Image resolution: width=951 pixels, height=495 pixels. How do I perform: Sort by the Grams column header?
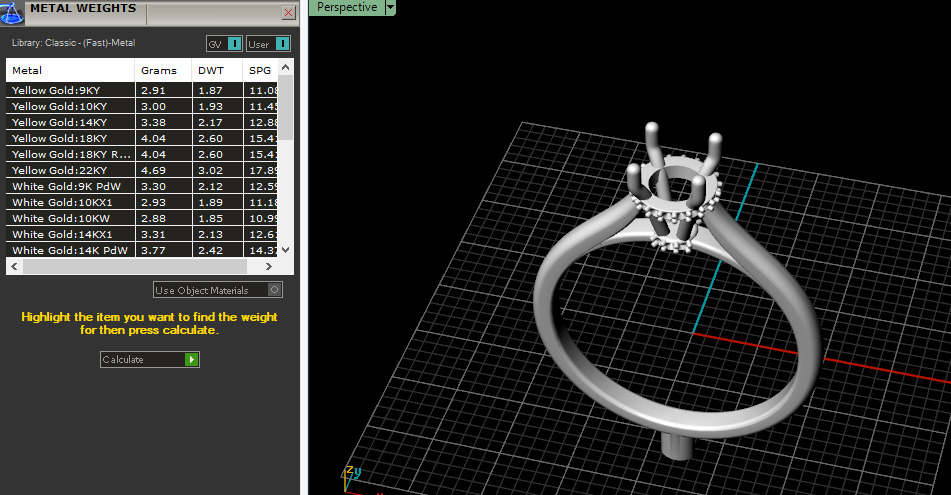[163, 70]
